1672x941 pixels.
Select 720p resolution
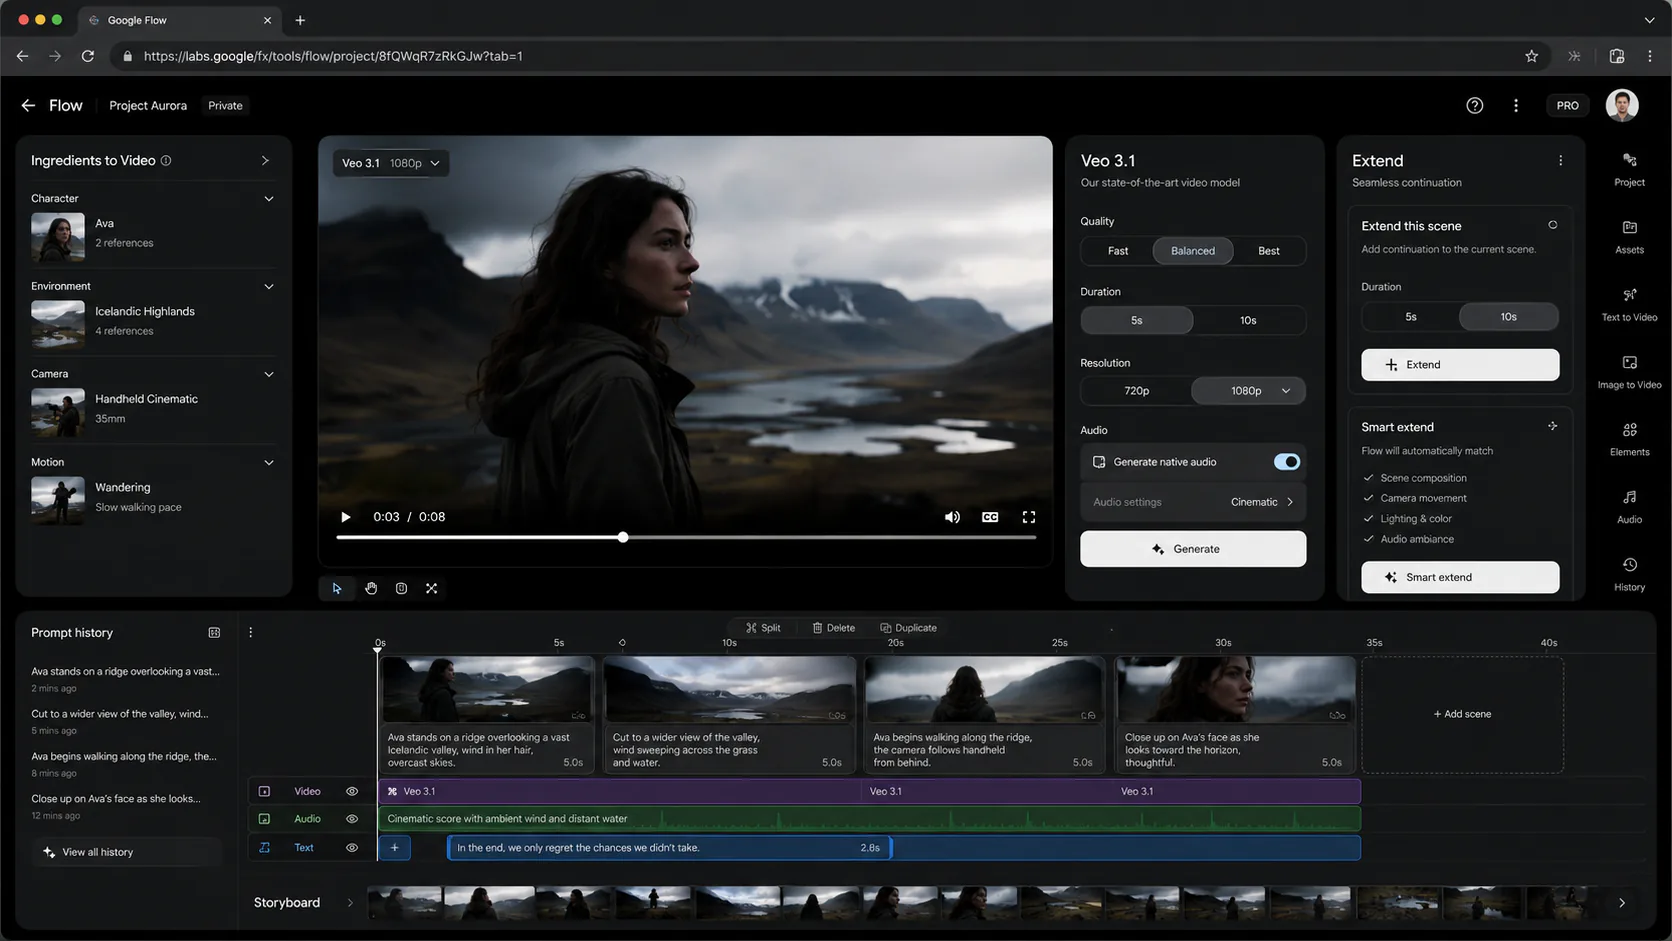[x=1136, y=391]
